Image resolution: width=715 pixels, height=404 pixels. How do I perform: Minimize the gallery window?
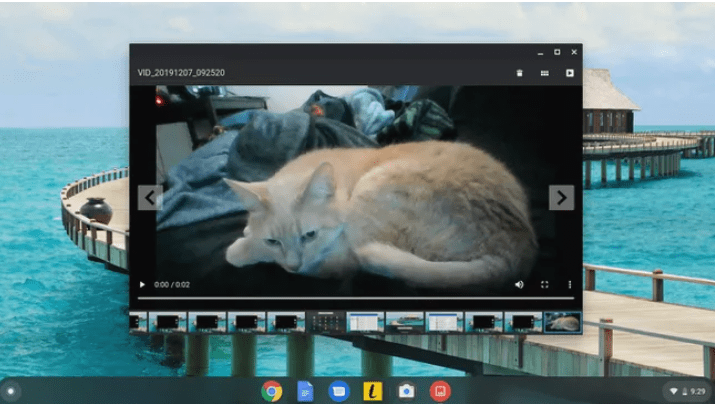[x=540, y=52]
